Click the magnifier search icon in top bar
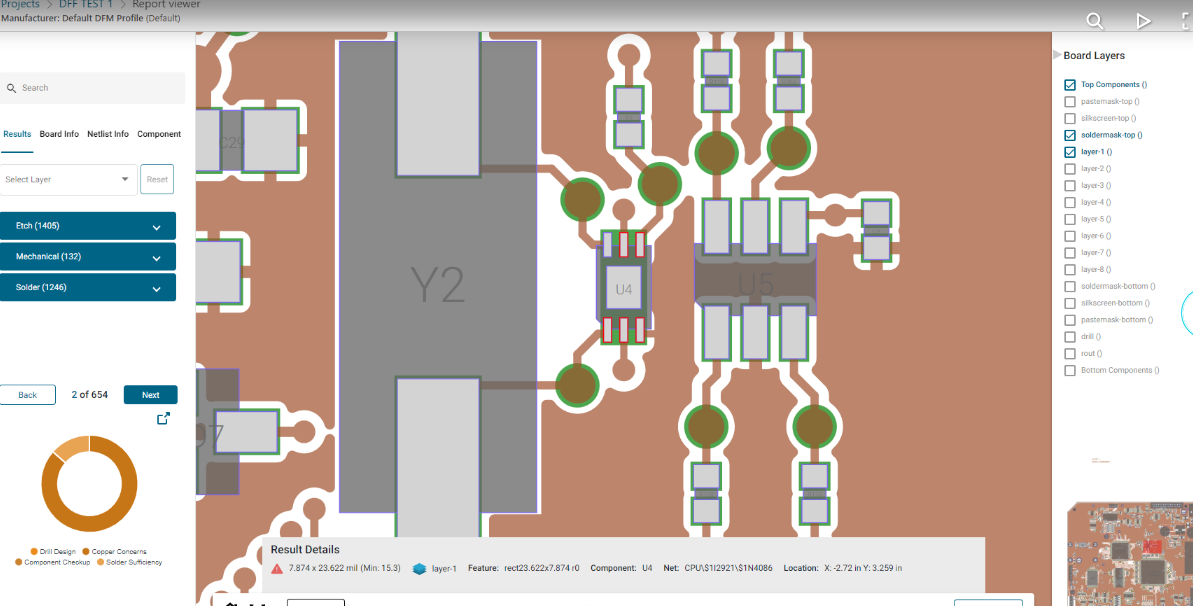 tap(1095, 21)
